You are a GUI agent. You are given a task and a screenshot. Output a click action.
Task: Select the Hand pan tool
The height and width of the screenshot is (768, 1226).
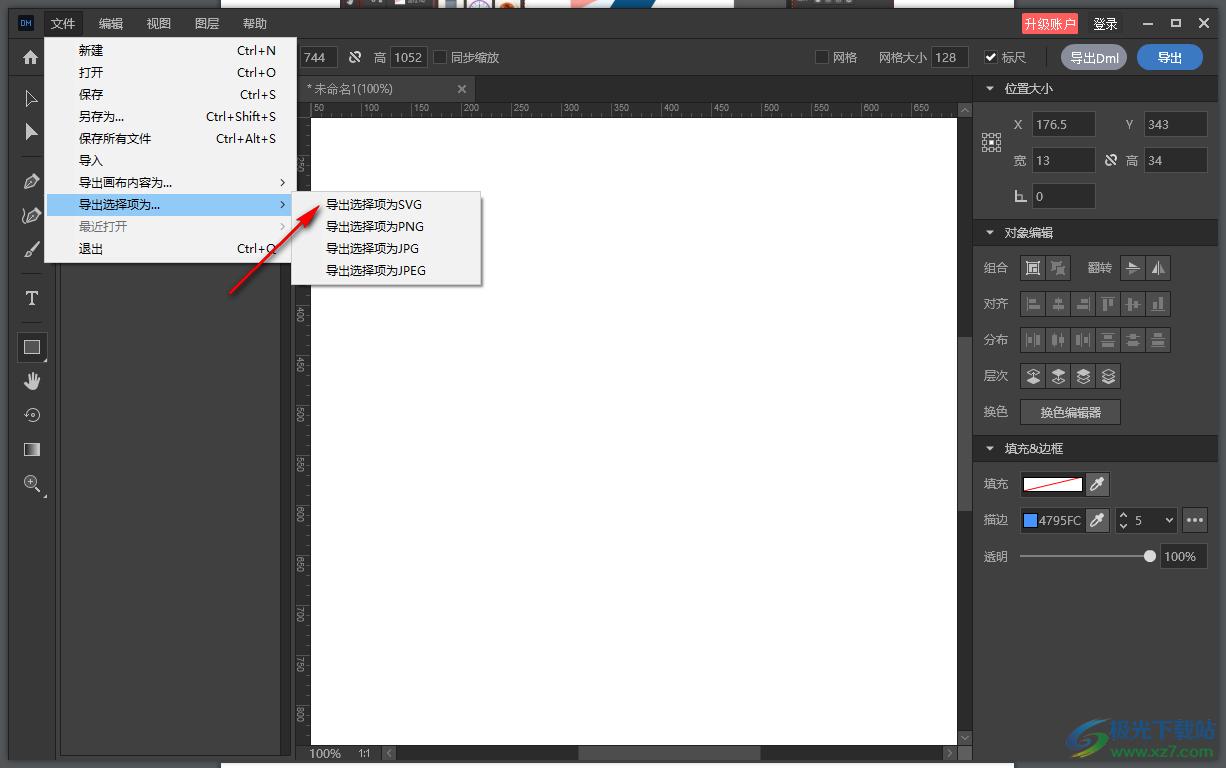(31, 381)
